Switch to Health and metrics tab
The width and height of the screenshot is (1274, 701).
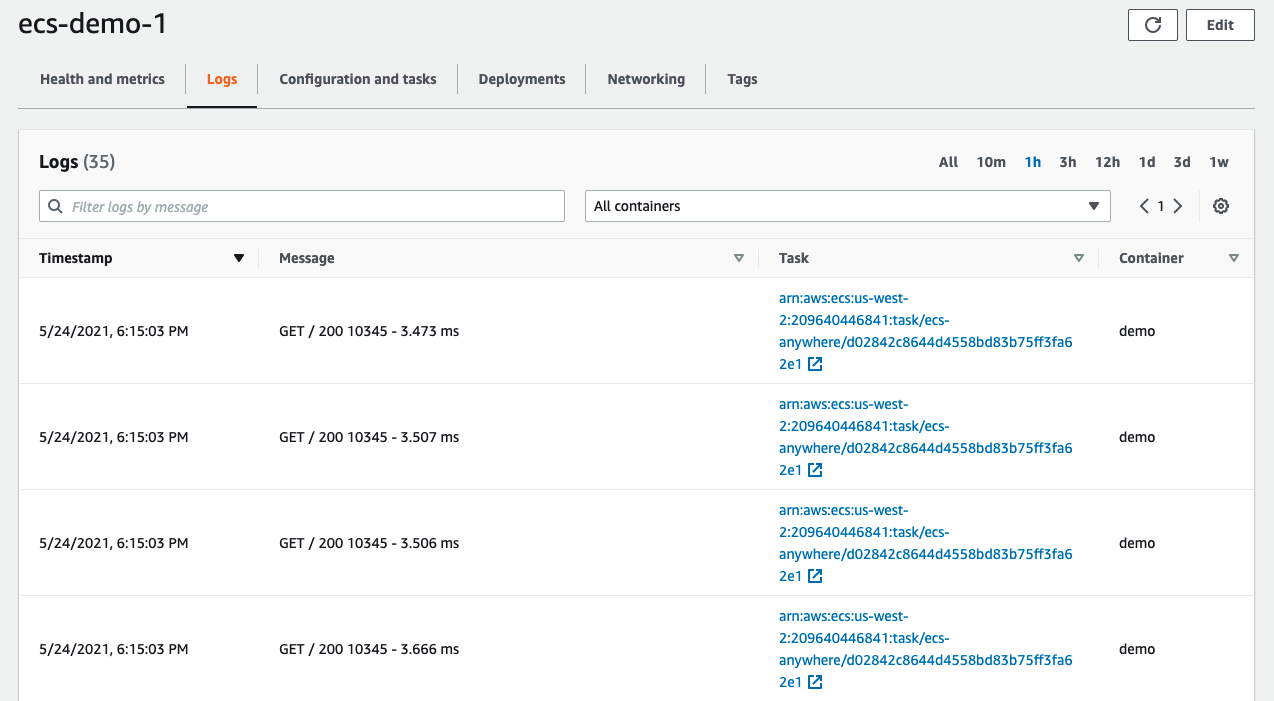[102, 79]
